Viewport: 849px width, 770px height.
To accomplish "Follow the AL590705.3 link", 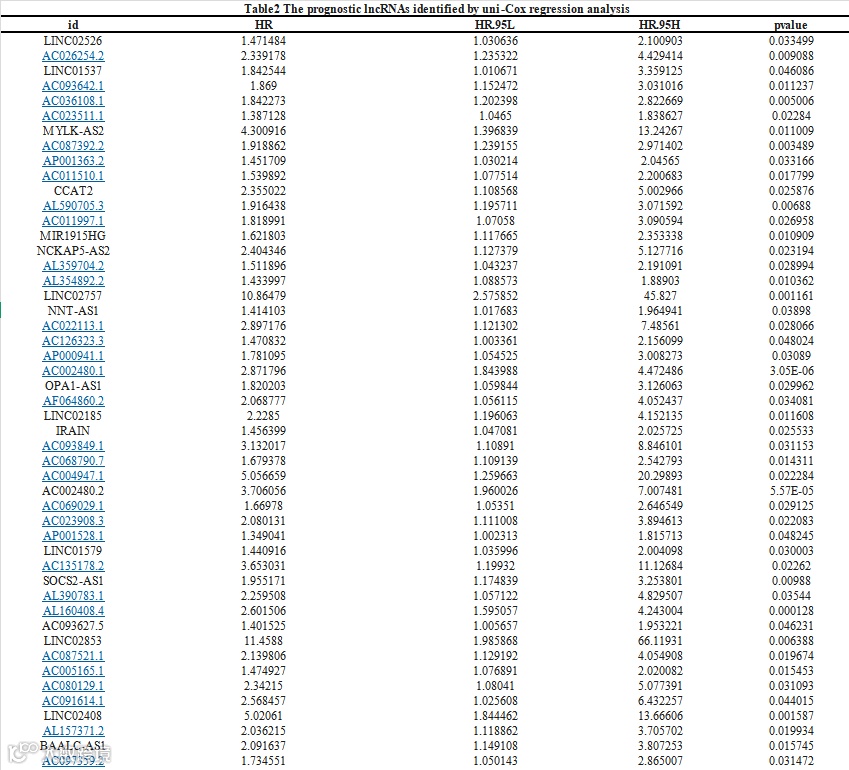I will point(73,206).
